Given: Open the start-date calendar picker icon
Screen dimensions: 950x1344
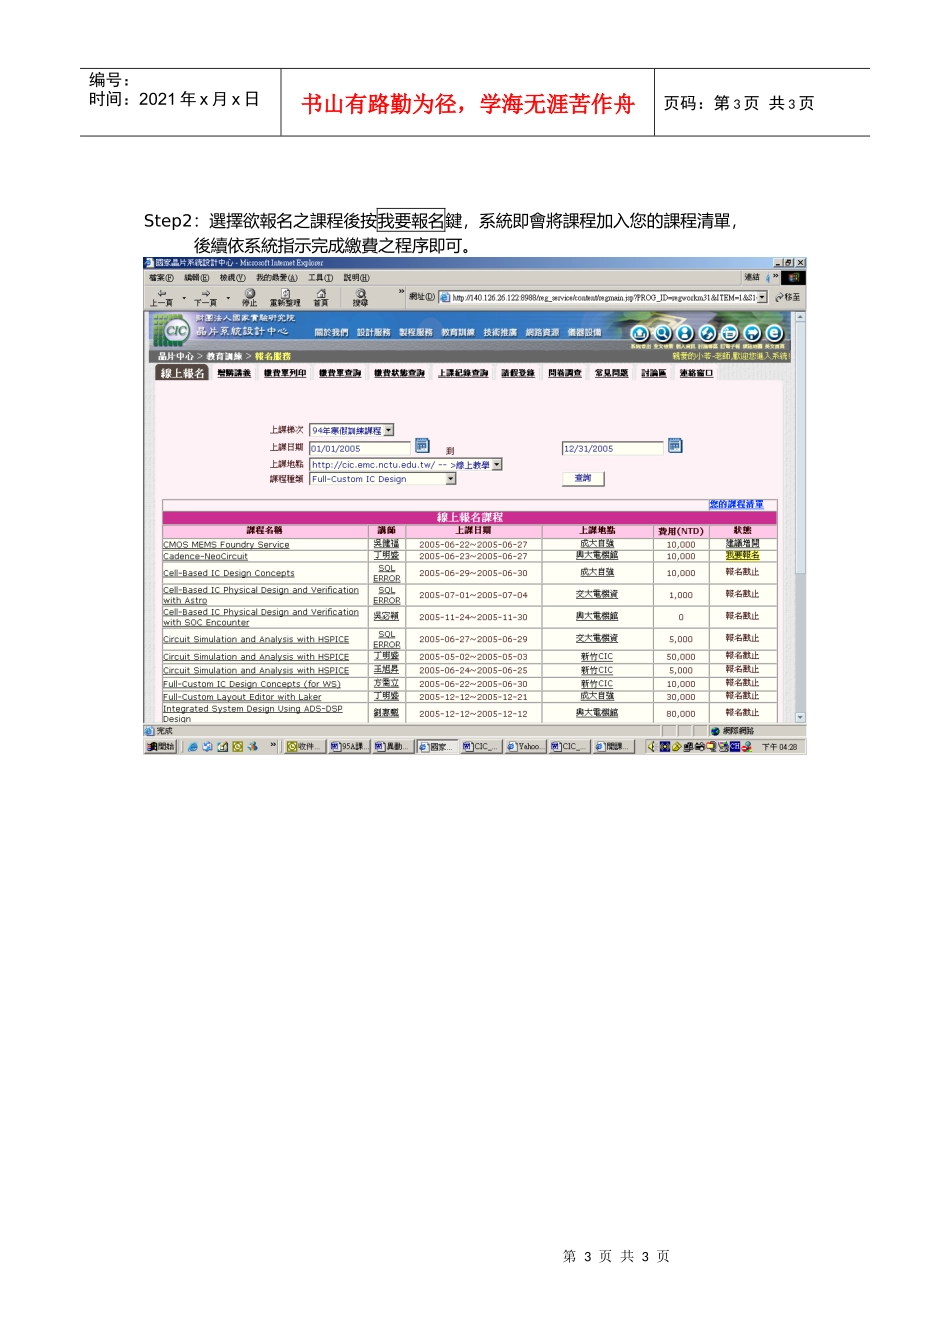Looking at the screenshot, I should [x=422, y=446].
